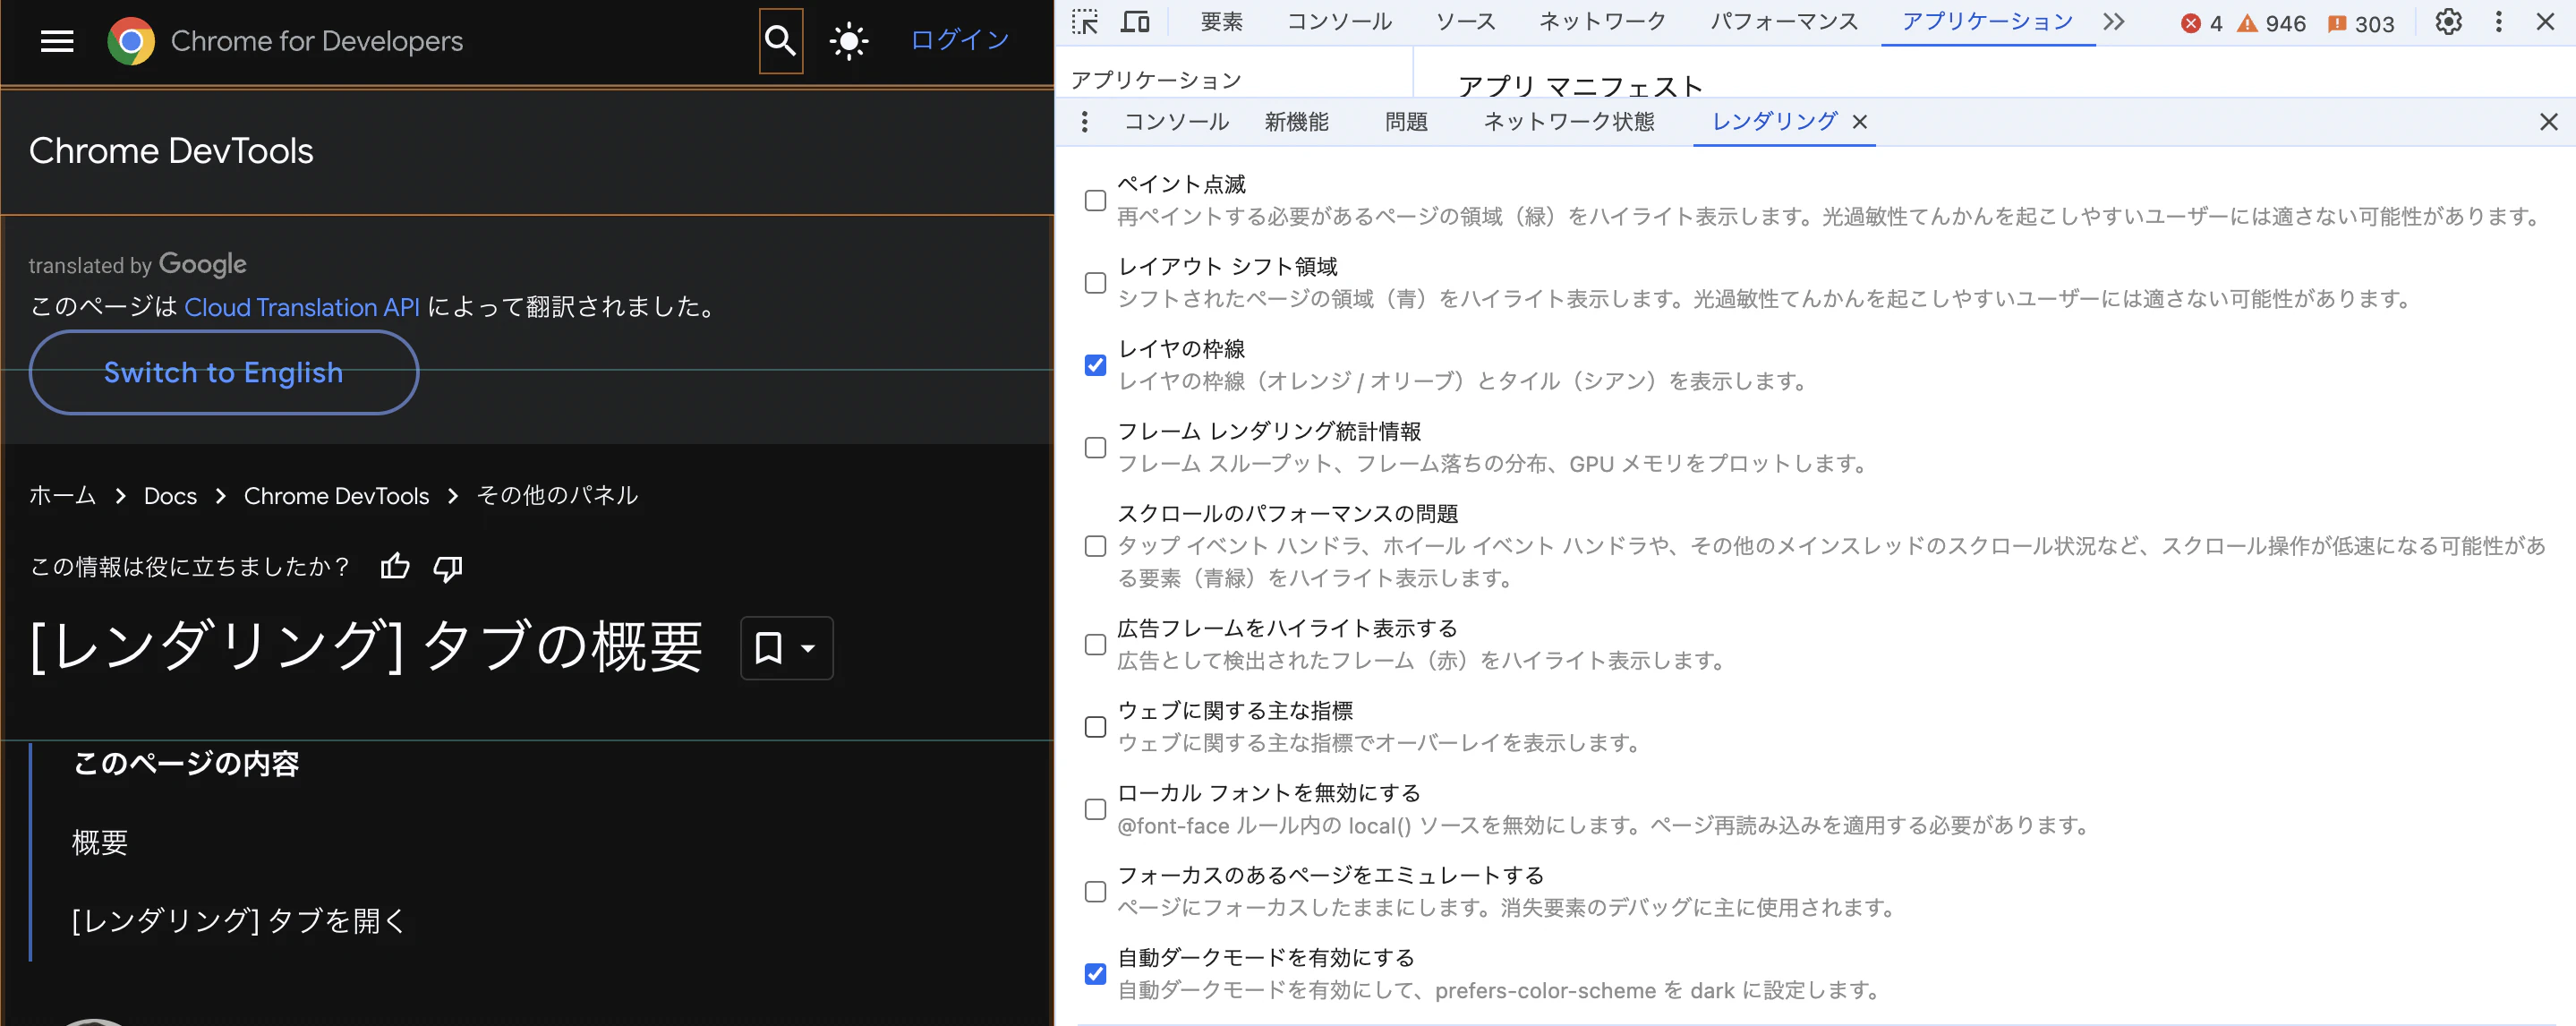2576x1026 pixels.
Task: Enable 広告フレームをハイライト表示する checkbox
Action: [1095, 645]
